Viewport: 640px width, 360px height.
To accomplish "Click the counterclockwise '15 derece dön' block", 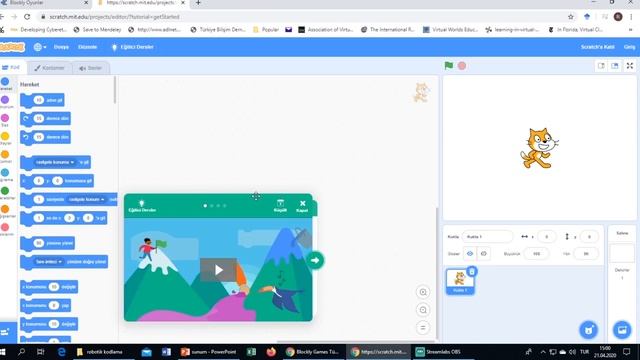I will coord(45,137).
